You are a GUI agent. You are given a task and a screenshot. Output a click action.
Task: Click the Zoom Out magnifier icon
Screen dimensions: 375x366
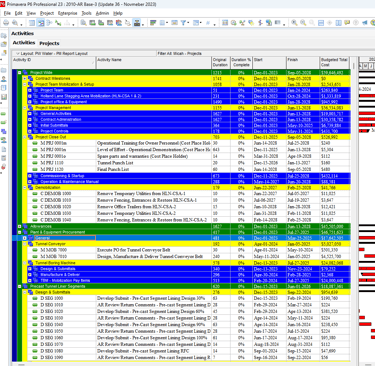[303, 23]
